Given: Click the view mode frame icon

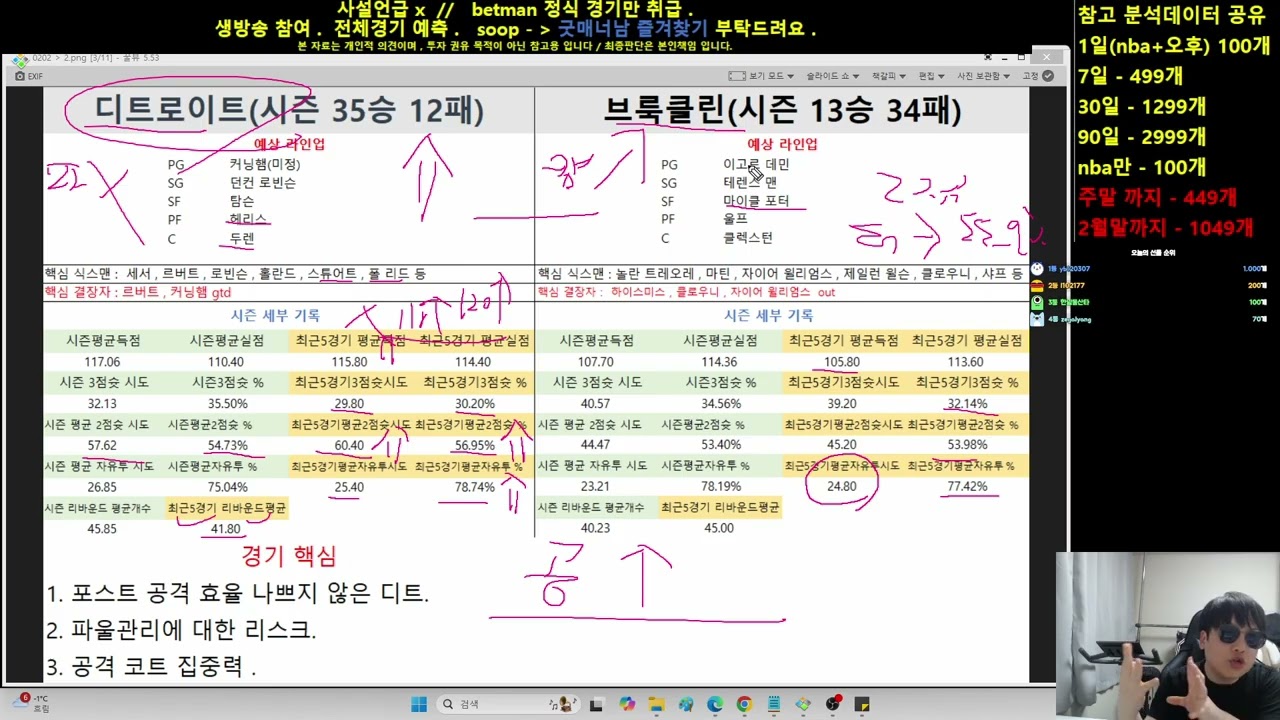Looking at the screenshot, I should point(737,76).
